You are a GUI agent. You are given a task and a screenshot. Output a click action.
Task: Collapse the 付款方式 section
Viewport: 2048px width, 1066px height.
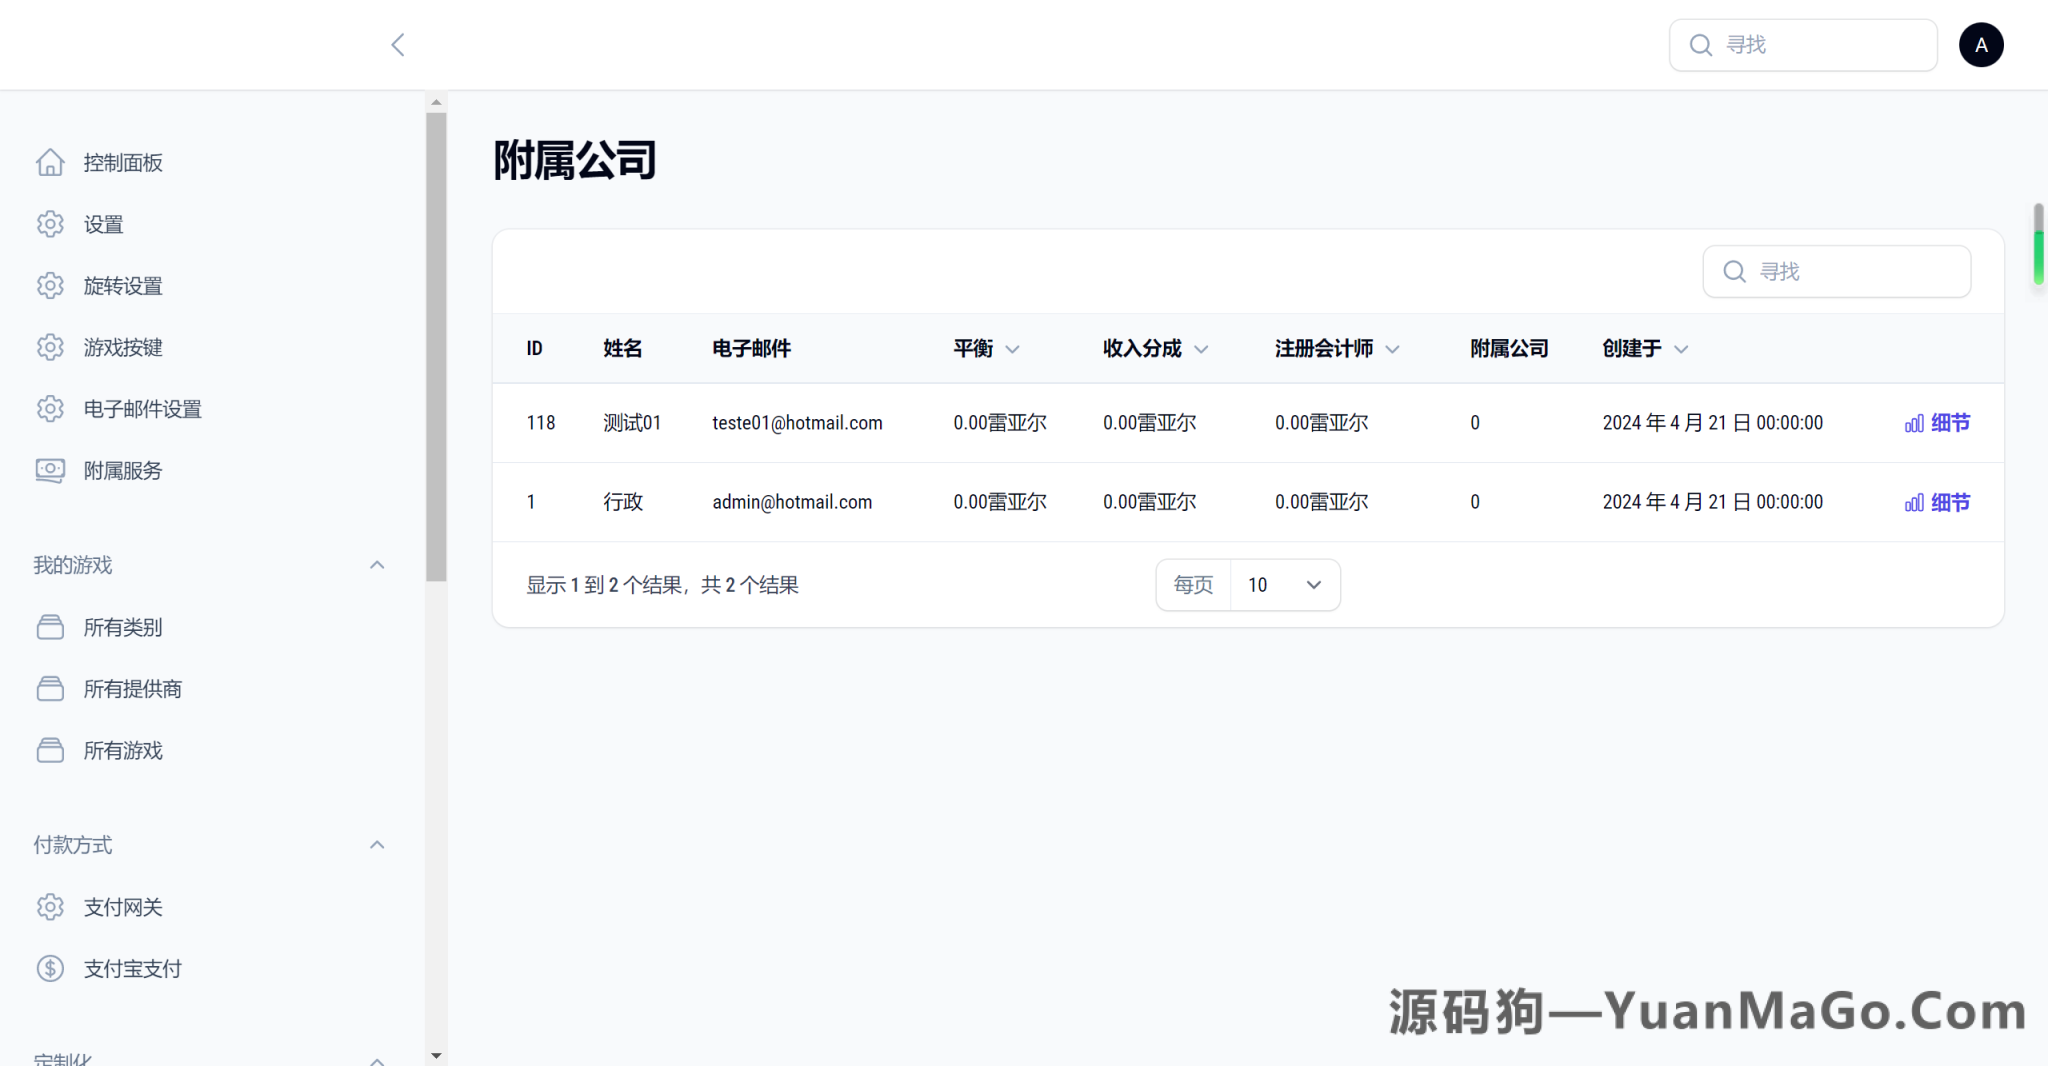[377, 844]
